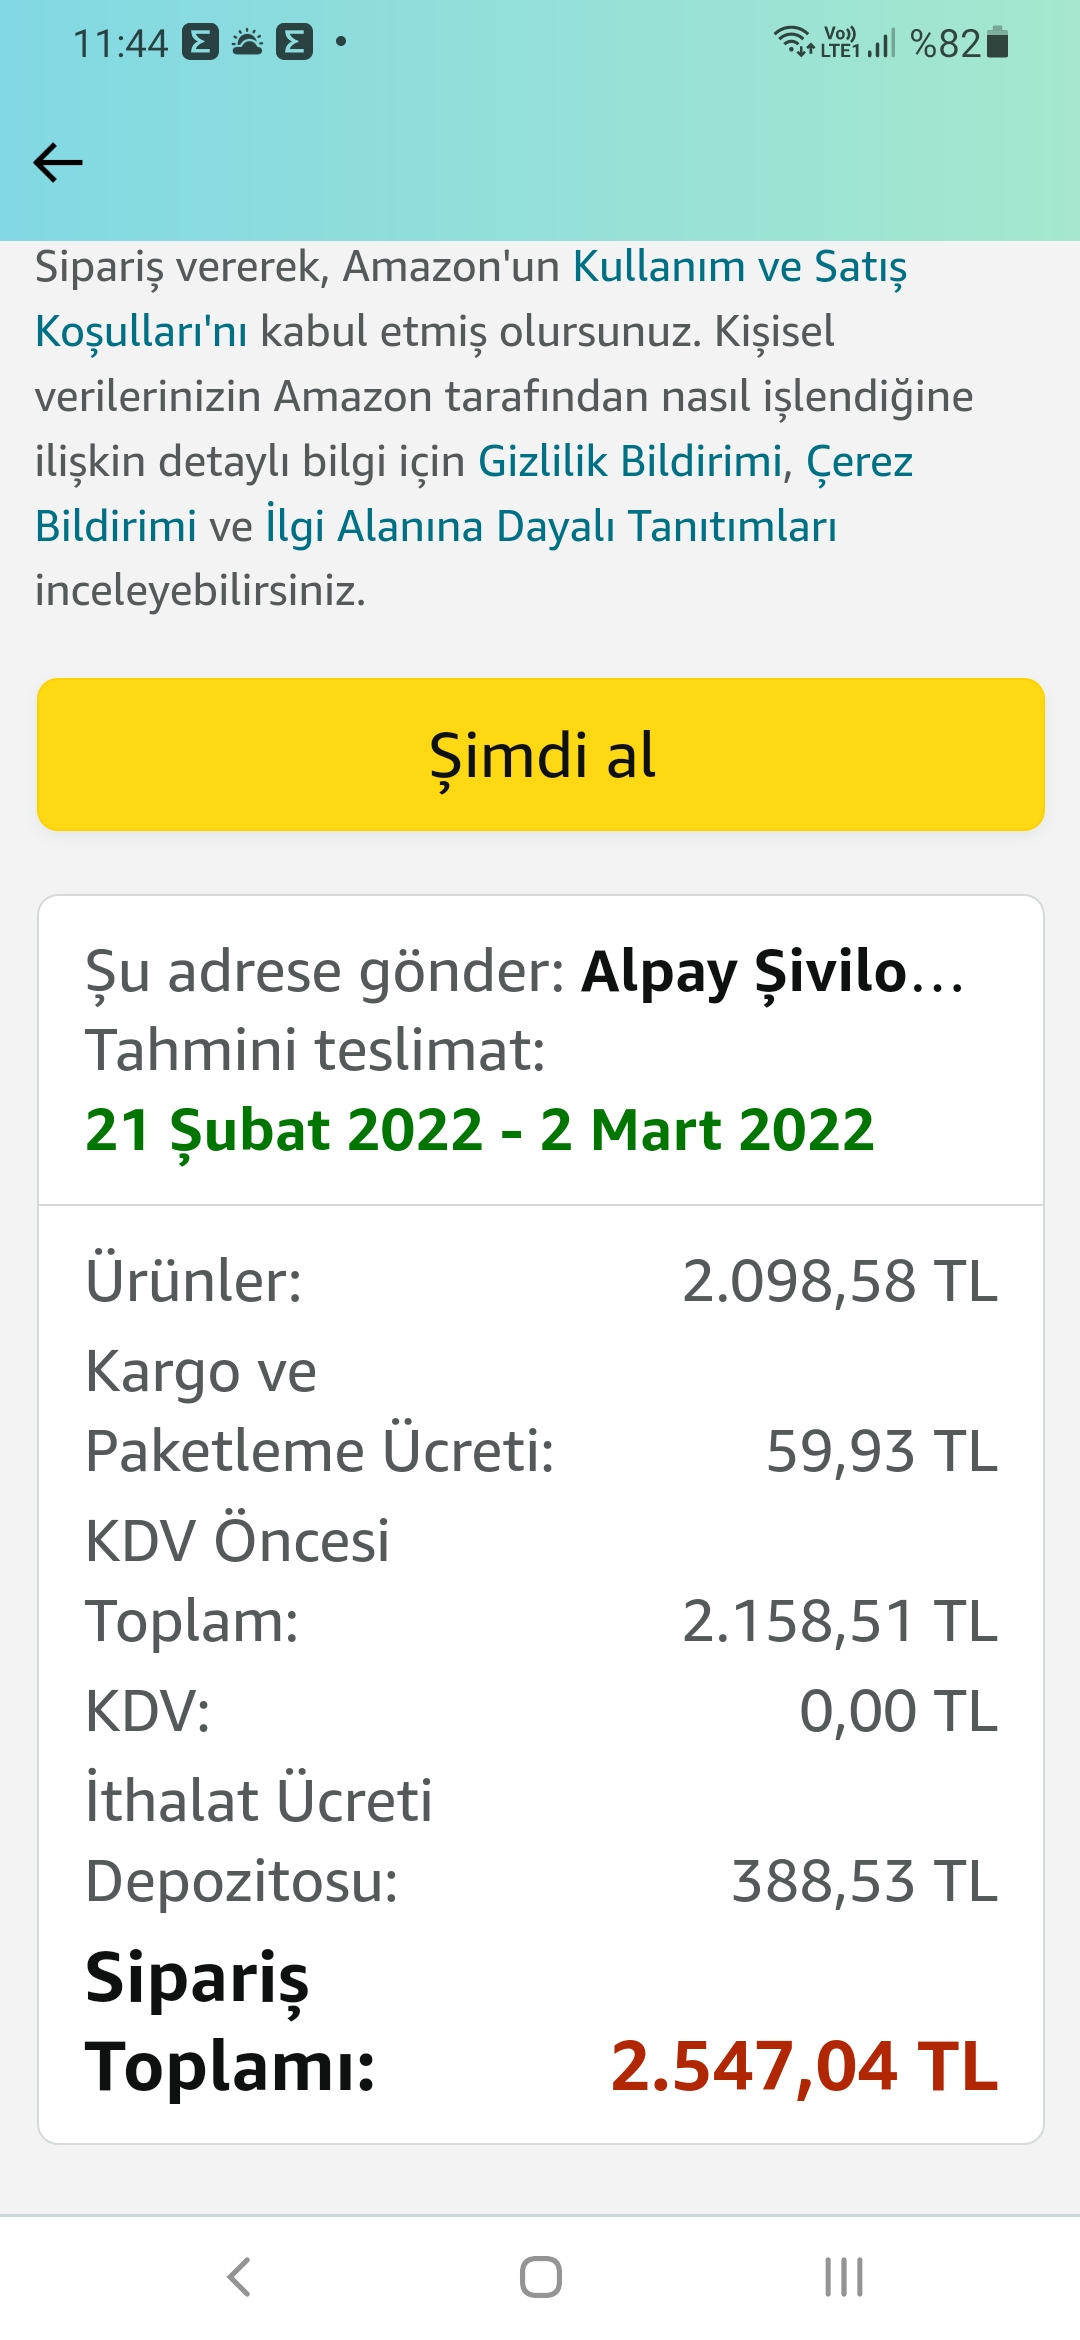Tap the estimated delivery date range

(479, 1130)
